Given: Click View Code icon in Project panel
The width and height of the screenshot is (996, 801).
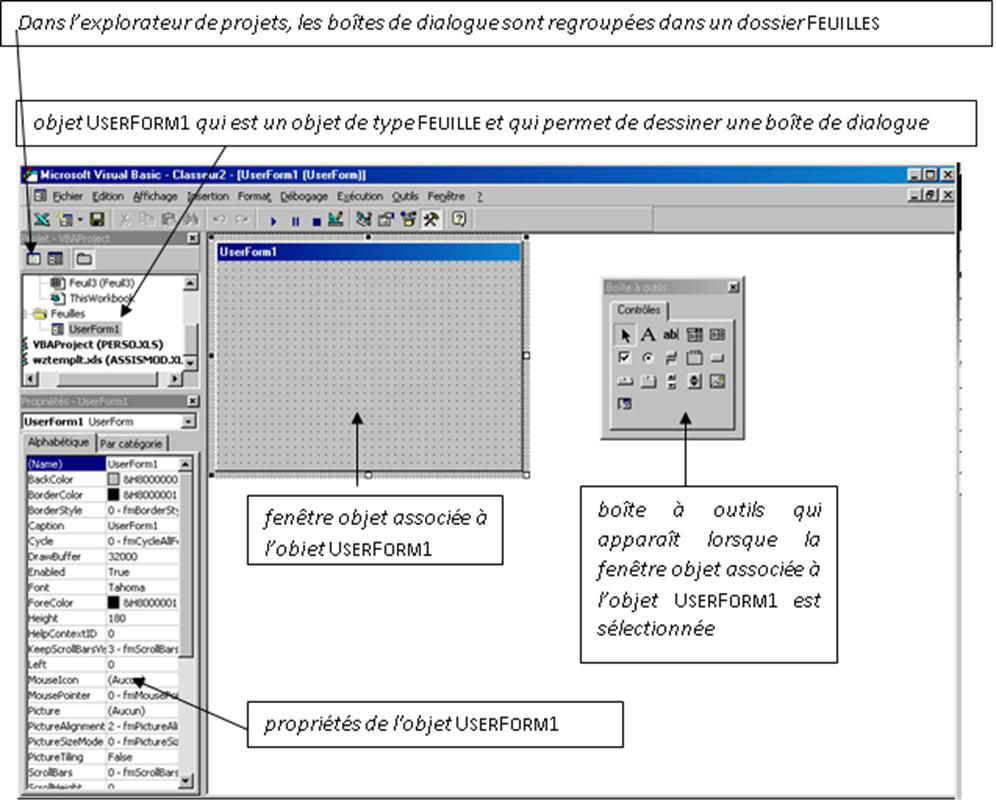Looking at the screenshot, I should tap(34, 259).
